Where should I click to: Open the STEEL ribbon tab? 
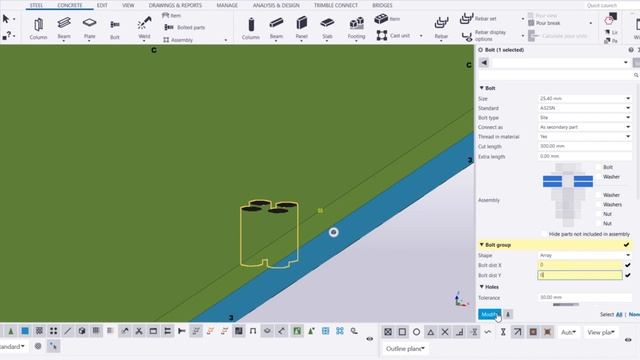click(x=36, y=5)
